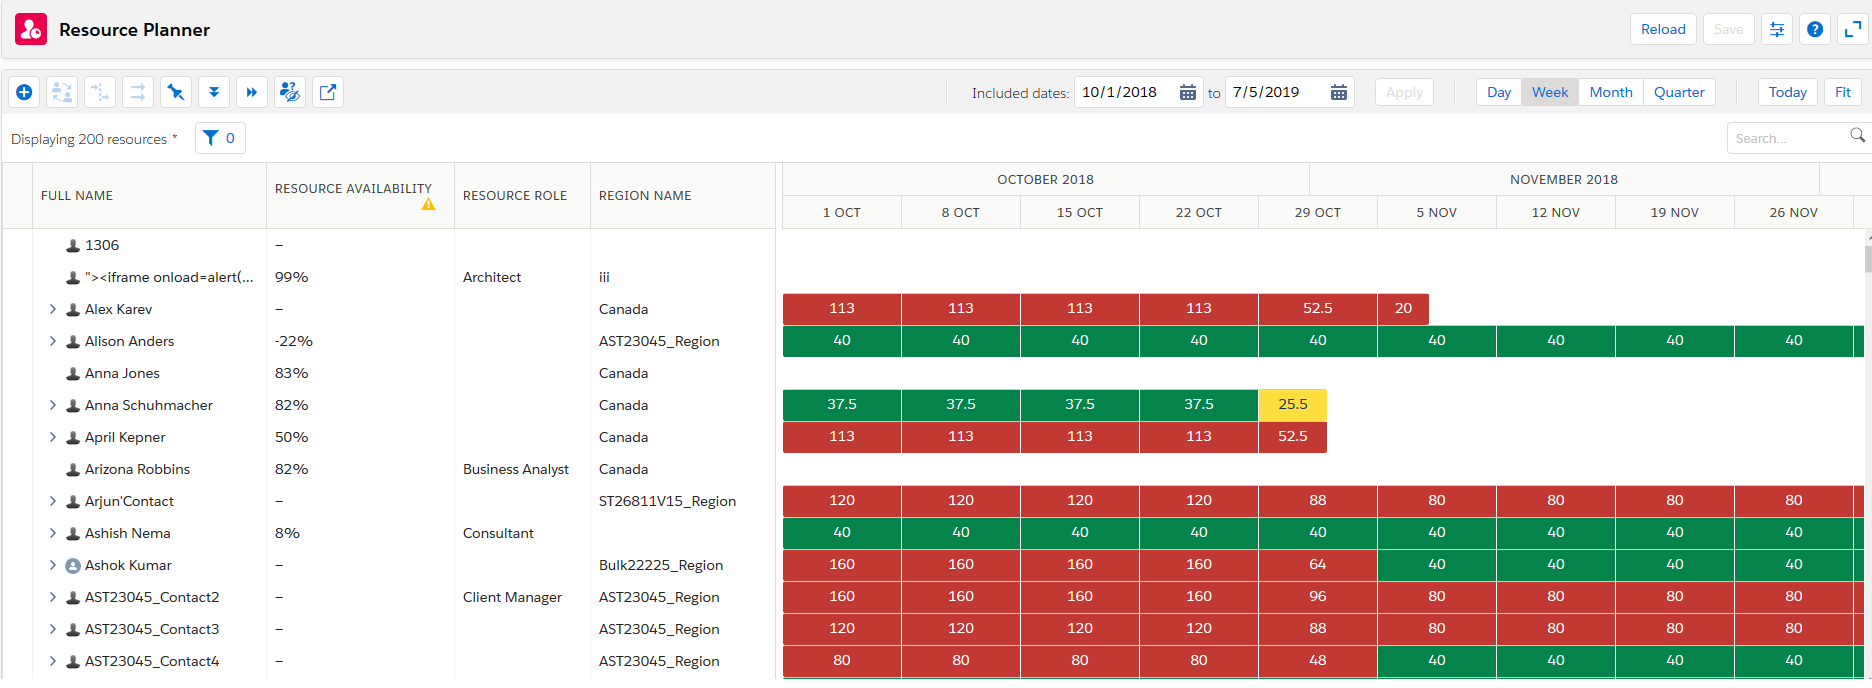Click the blue plus add icon

click(x=25, y=92)
